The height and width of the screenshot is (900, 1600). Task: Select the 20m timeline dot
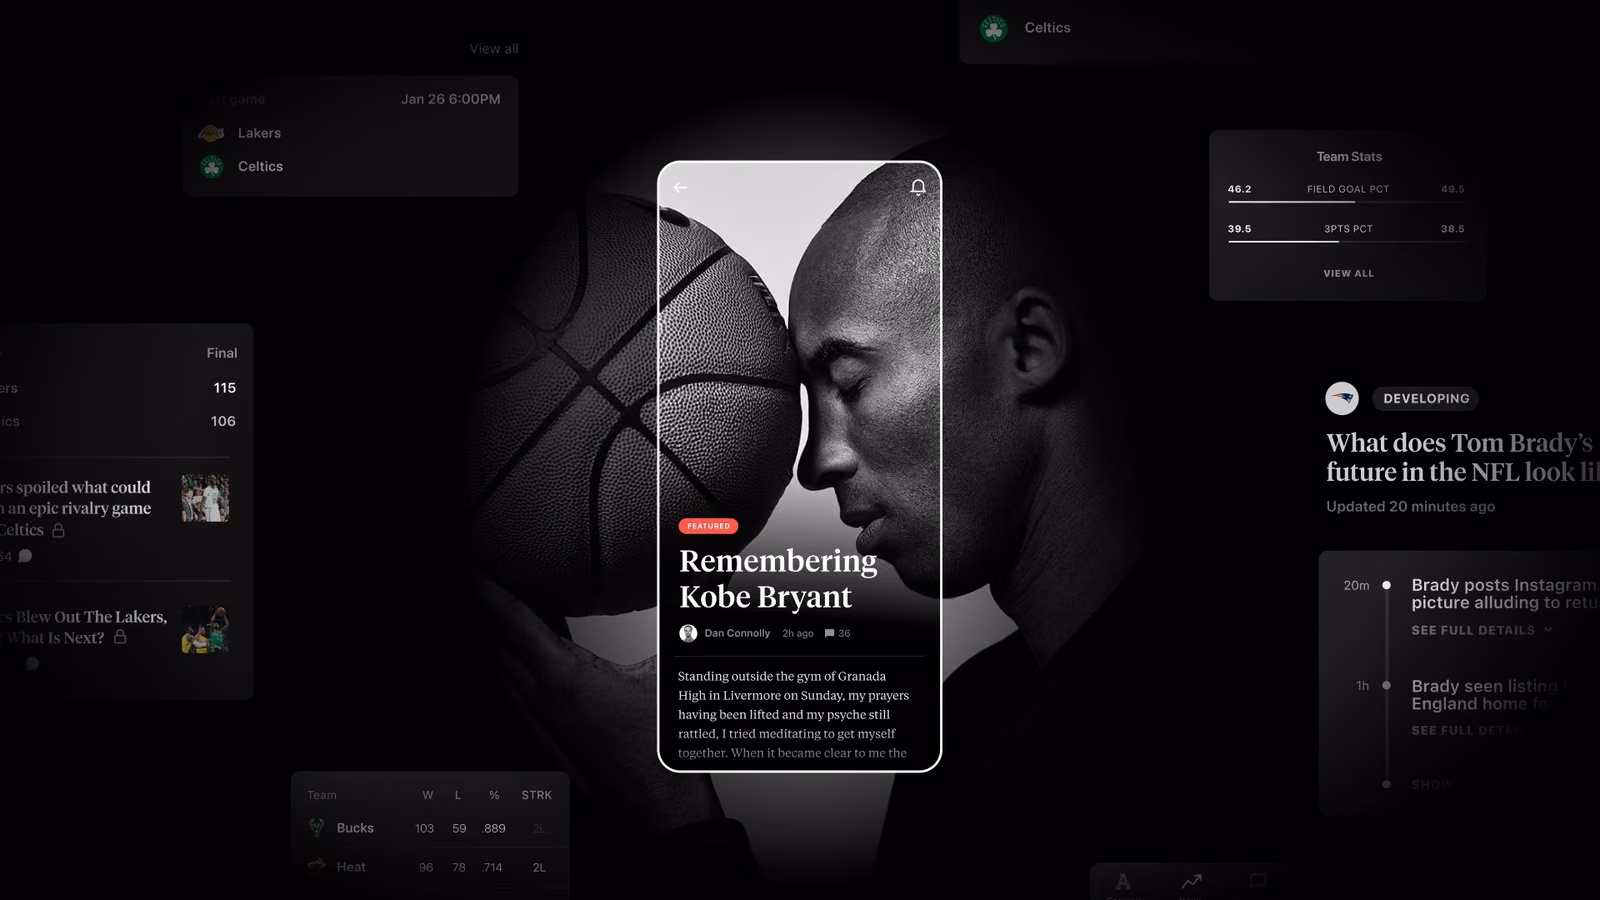tap(1386, 585)
